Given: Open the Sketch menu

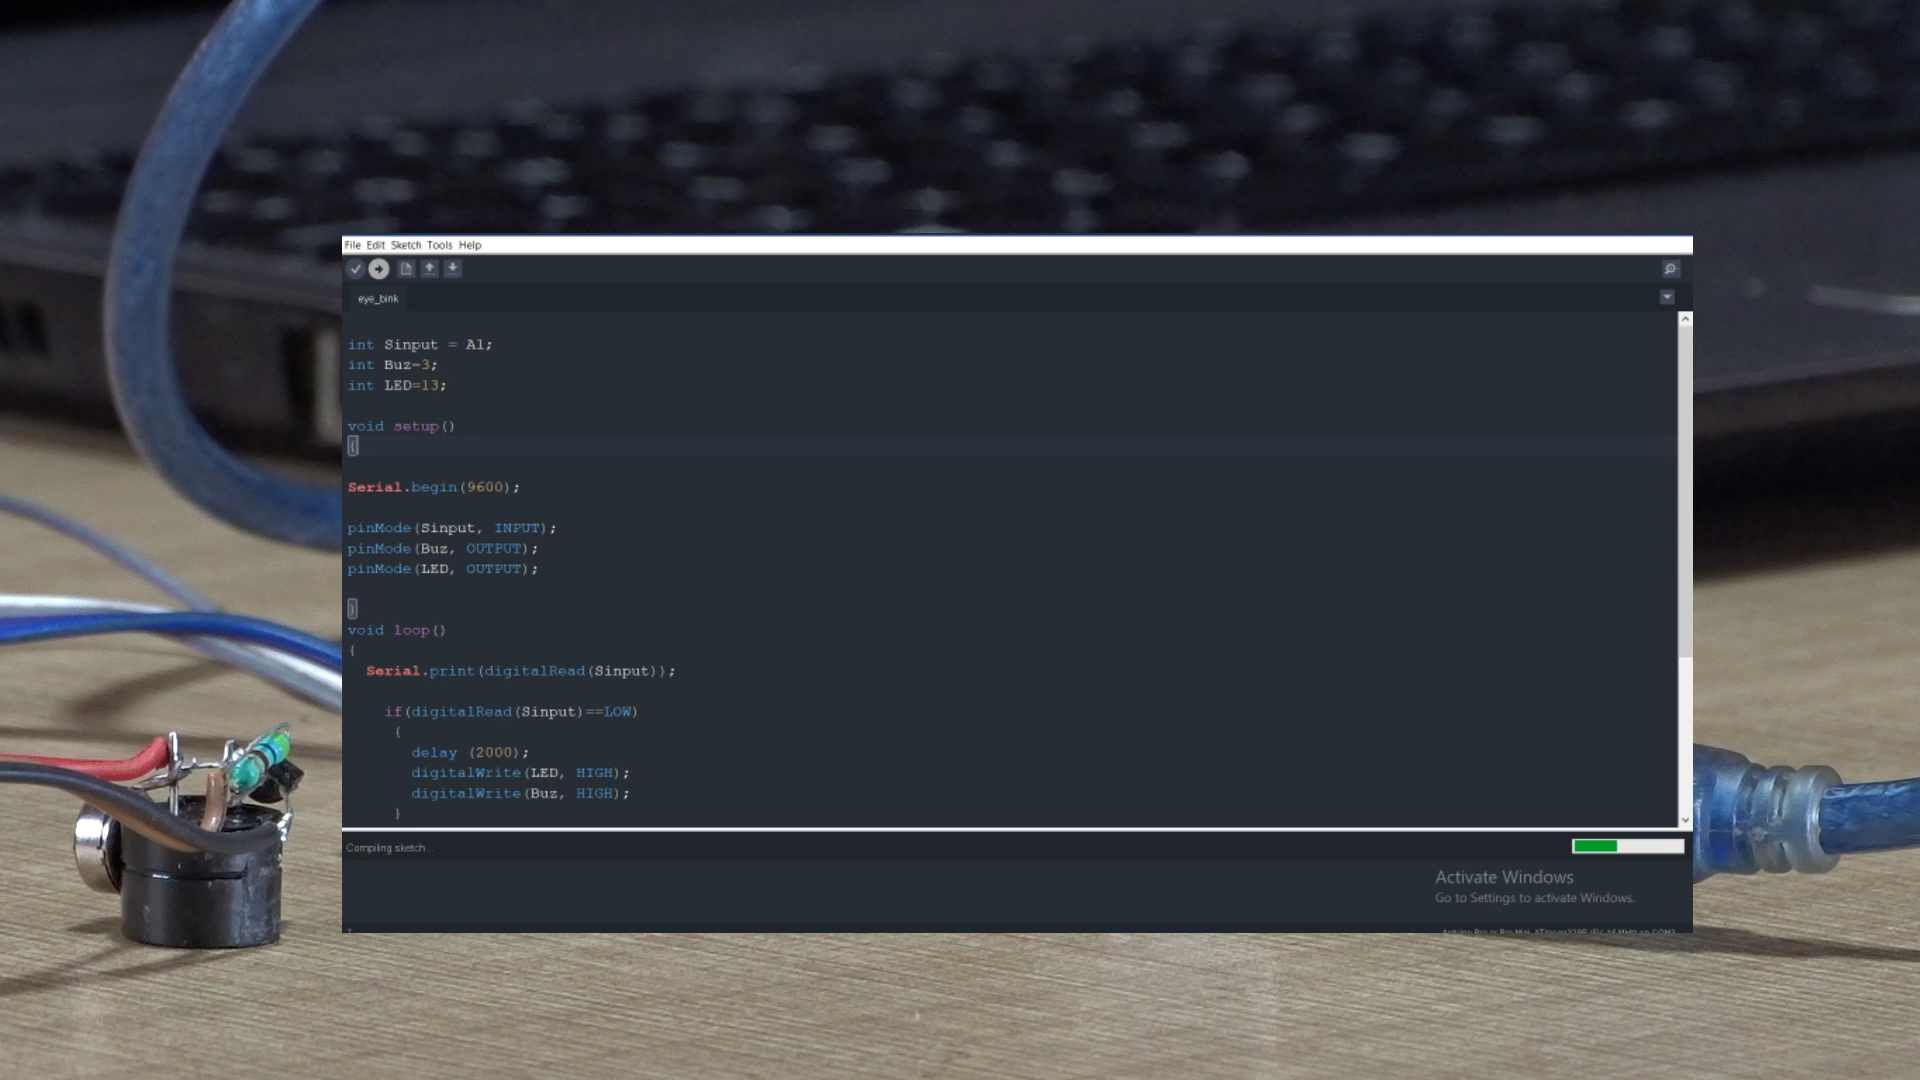Looking at the screenshot, I should click(x=405, y=245).
